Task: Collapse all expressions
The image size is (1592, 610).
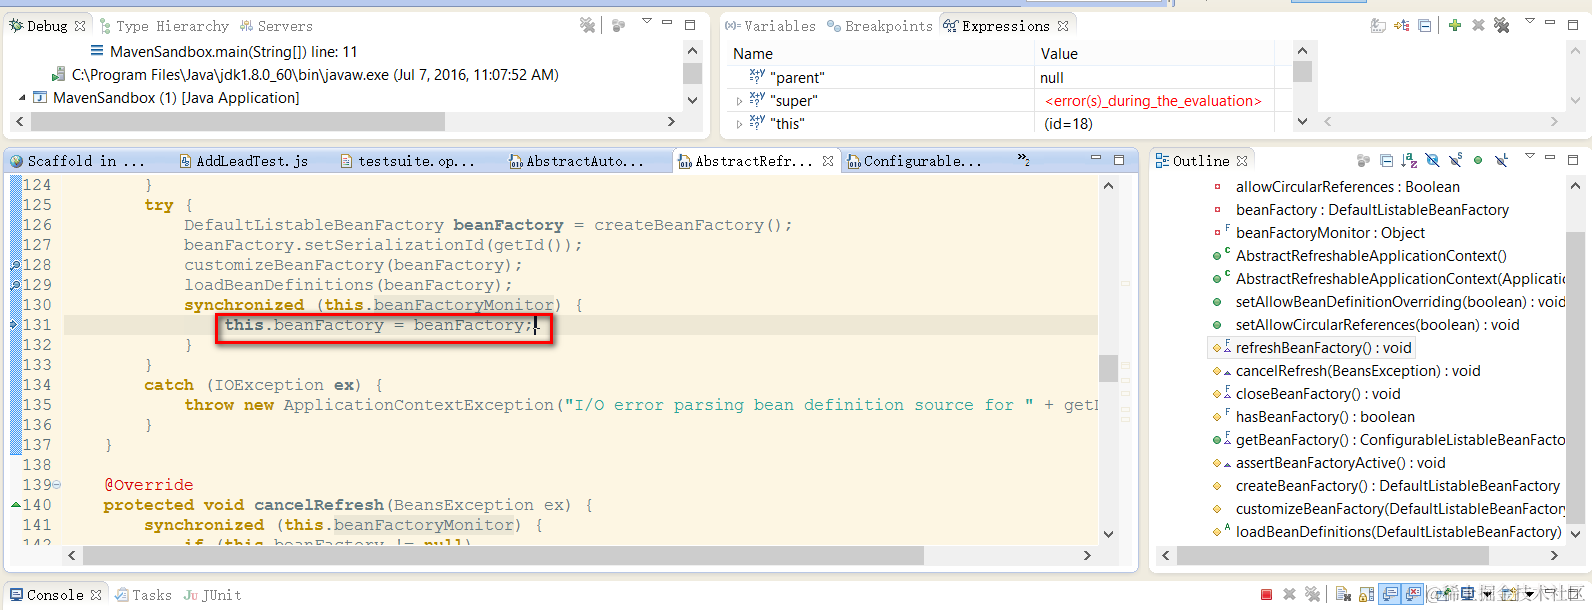Action: point(1424,25)
